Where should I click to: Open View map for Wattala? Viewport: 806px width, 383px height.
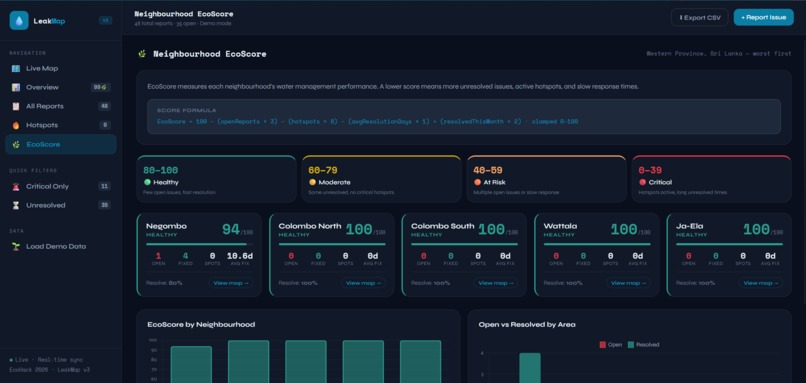[628, 283]
